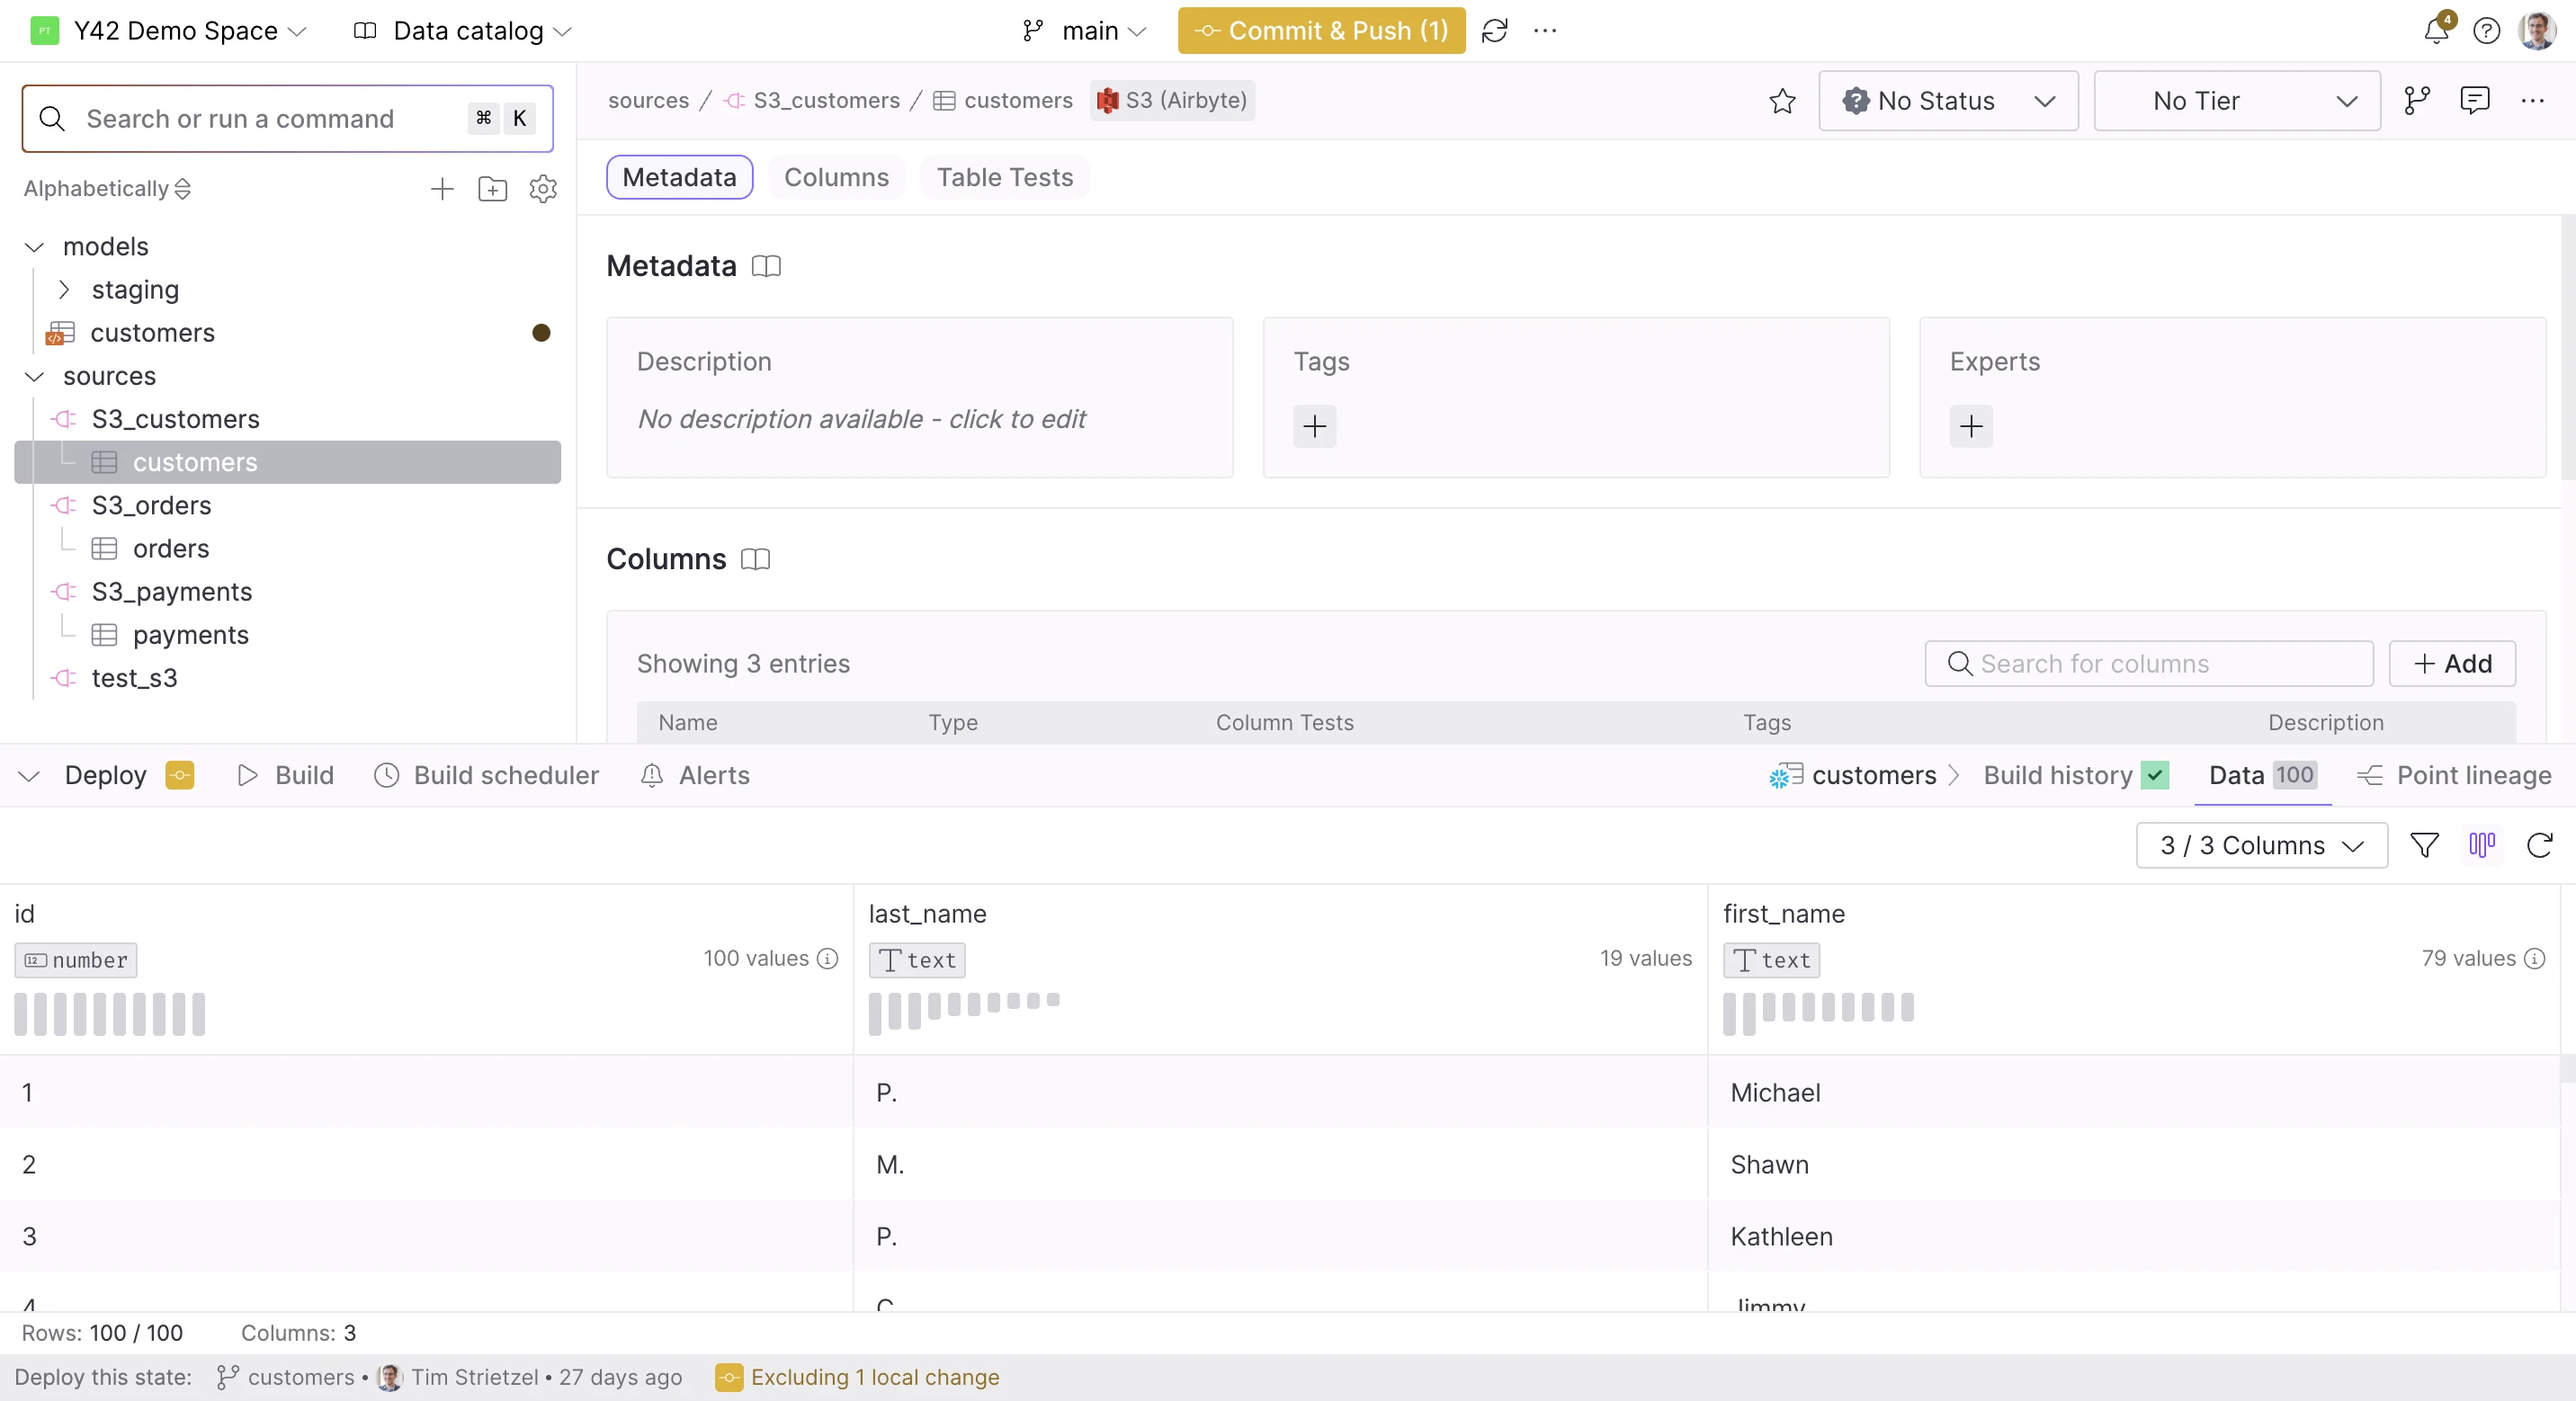Open the No Tier dropdown
The image size is (2576, 1401).
(x=2237, y=101)
